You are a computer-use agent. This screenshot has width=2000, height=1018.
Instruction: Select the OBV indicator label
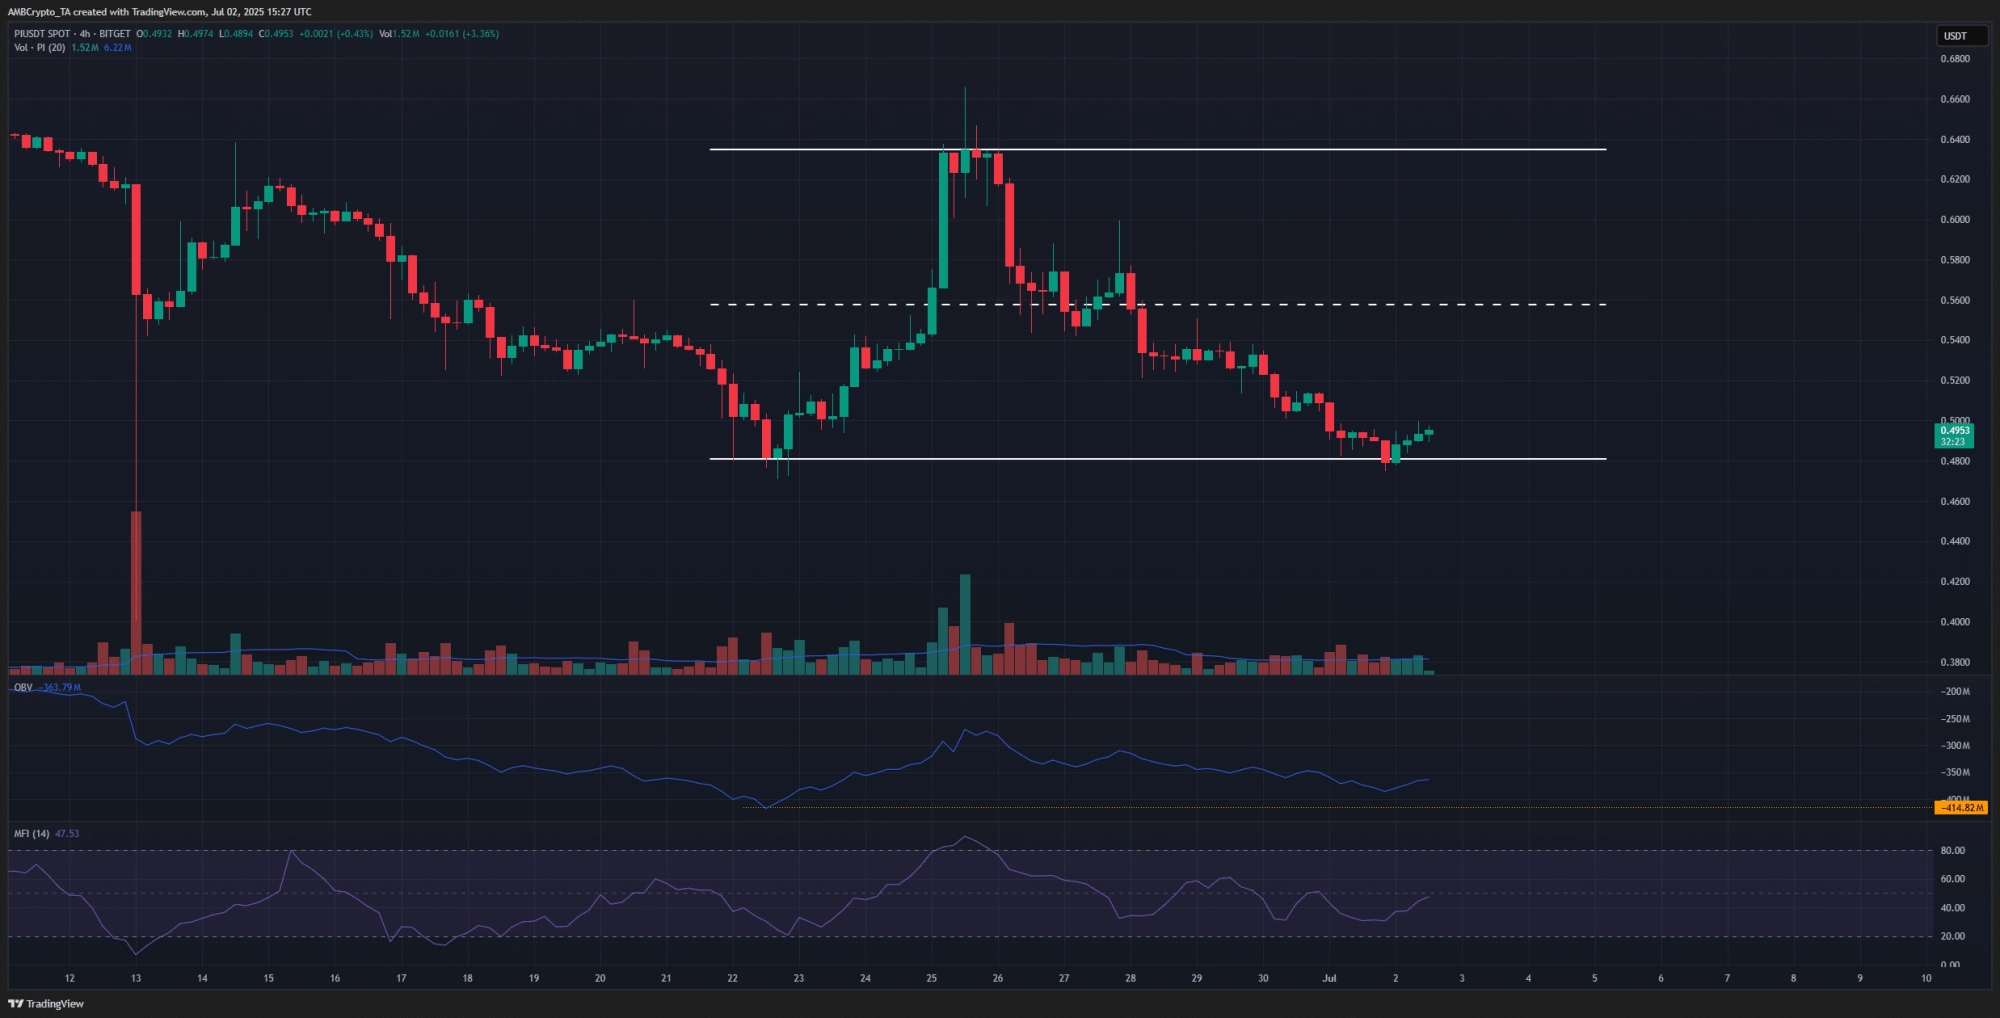click(x=23, y=688)
